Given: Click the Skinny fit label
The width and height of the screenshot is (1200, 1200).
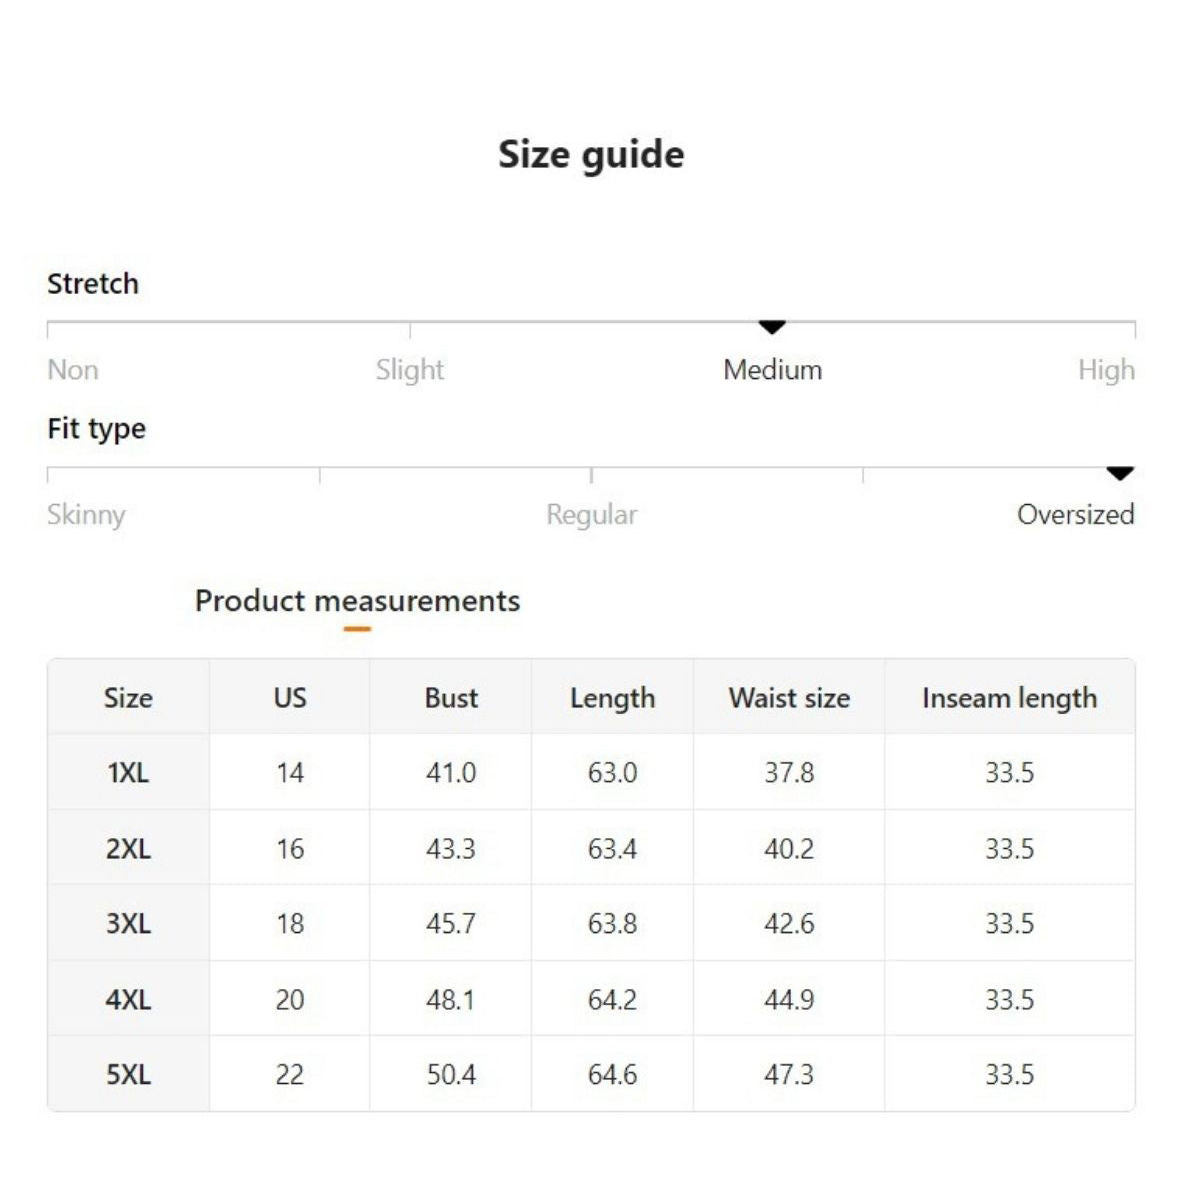Looking at the screenshot, I should coord(86,515).
